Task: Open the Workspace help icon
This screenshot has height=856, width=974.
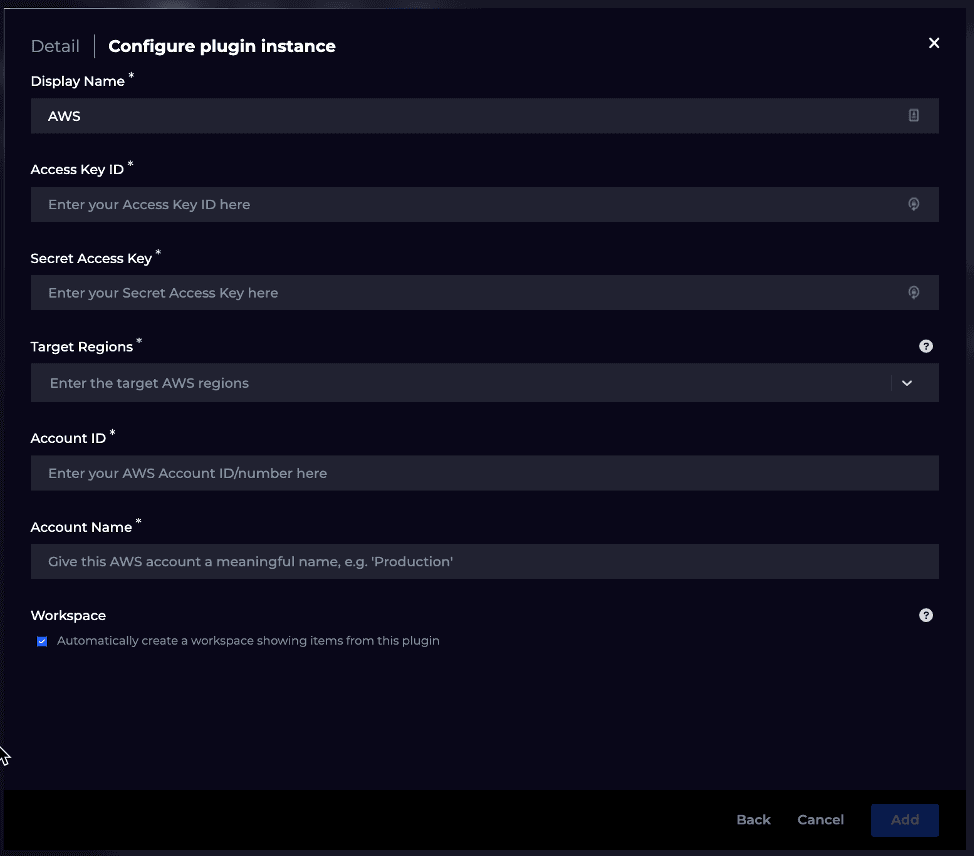Action: click(x=926, y=615)
